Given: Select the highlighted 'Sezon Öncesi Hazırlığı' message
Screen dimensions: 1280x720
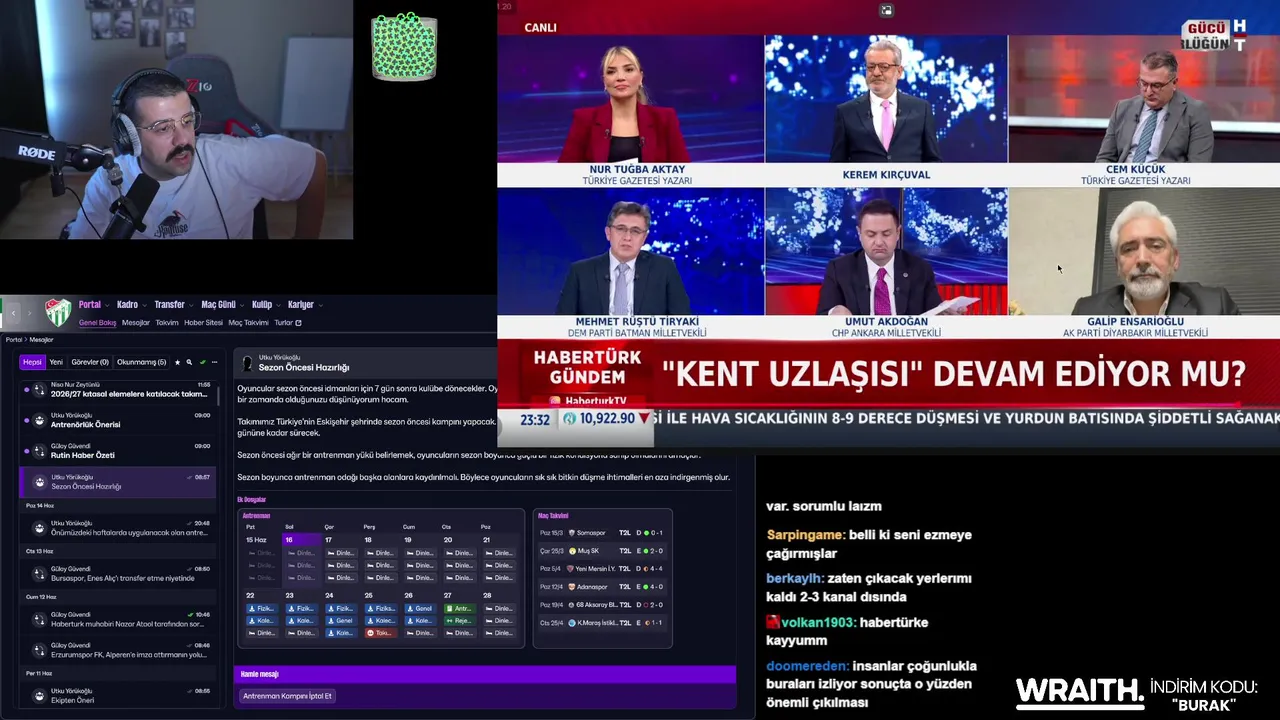Looking at the screenshot, I should 118,482.
